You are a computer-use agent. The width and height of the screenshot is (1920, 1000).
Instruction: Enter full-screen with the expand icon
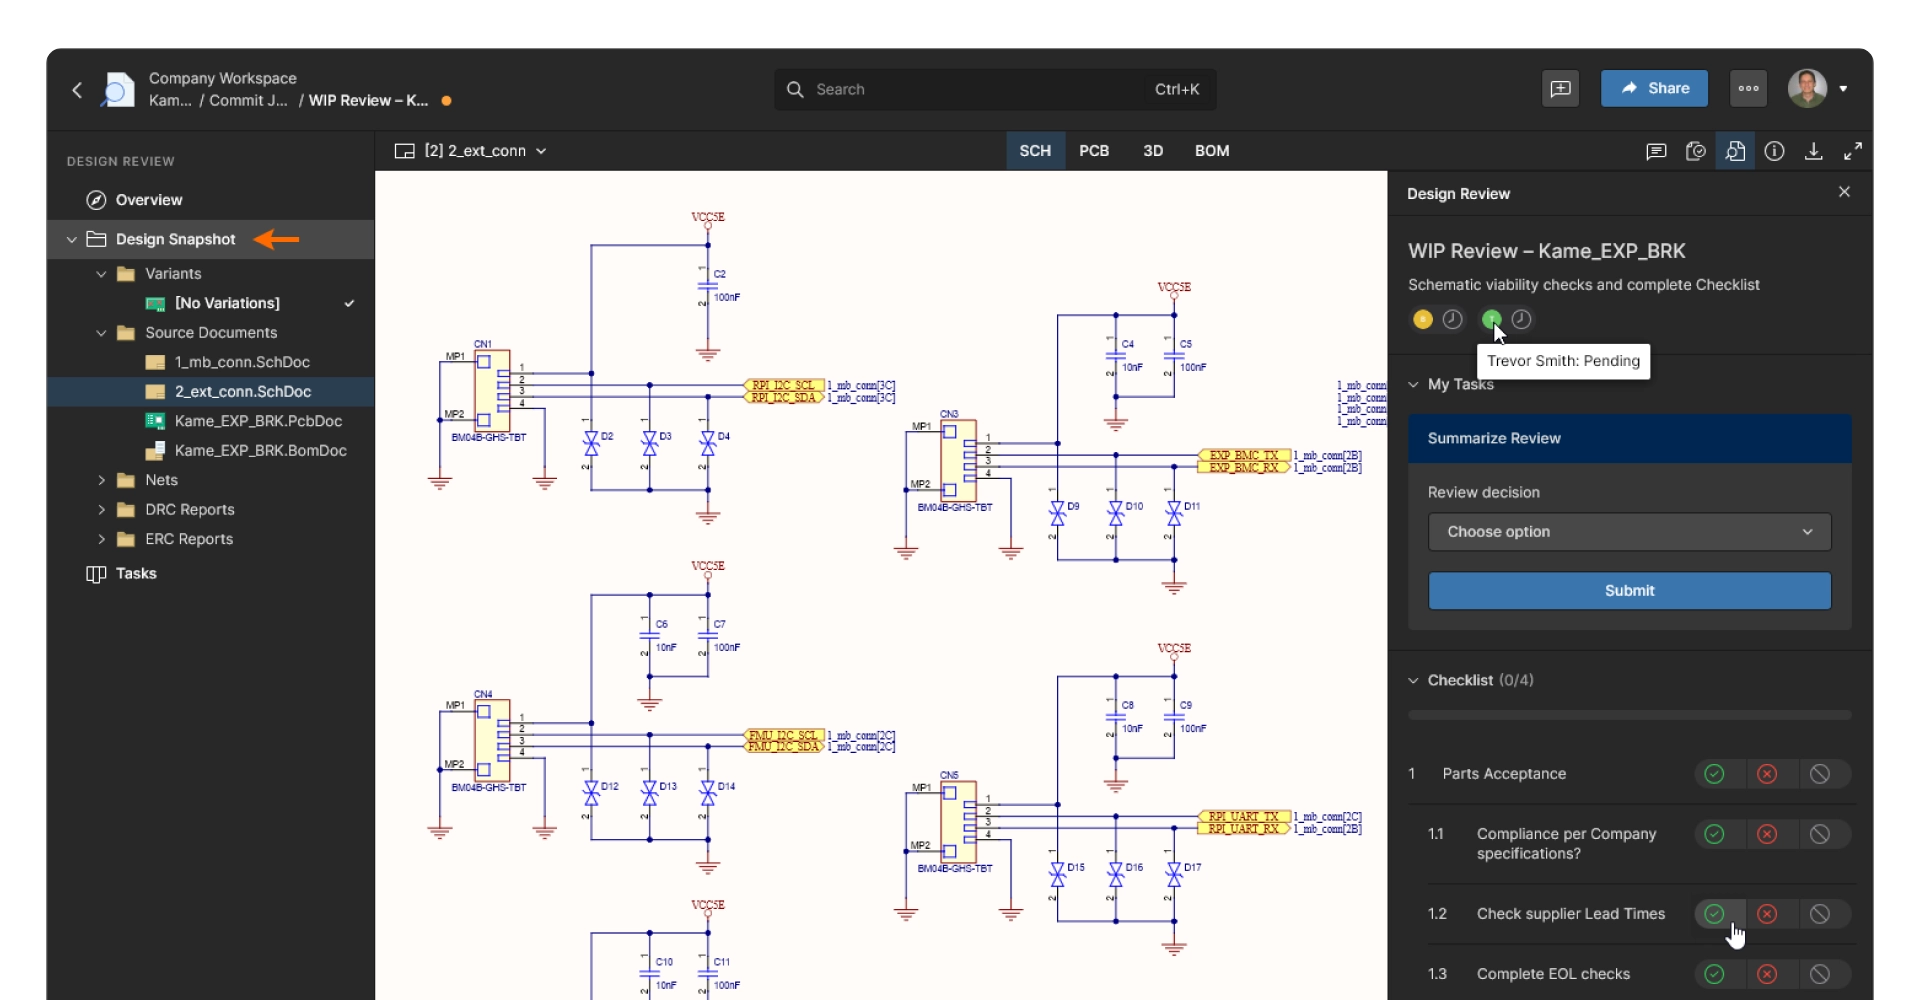pos(1853,151)
